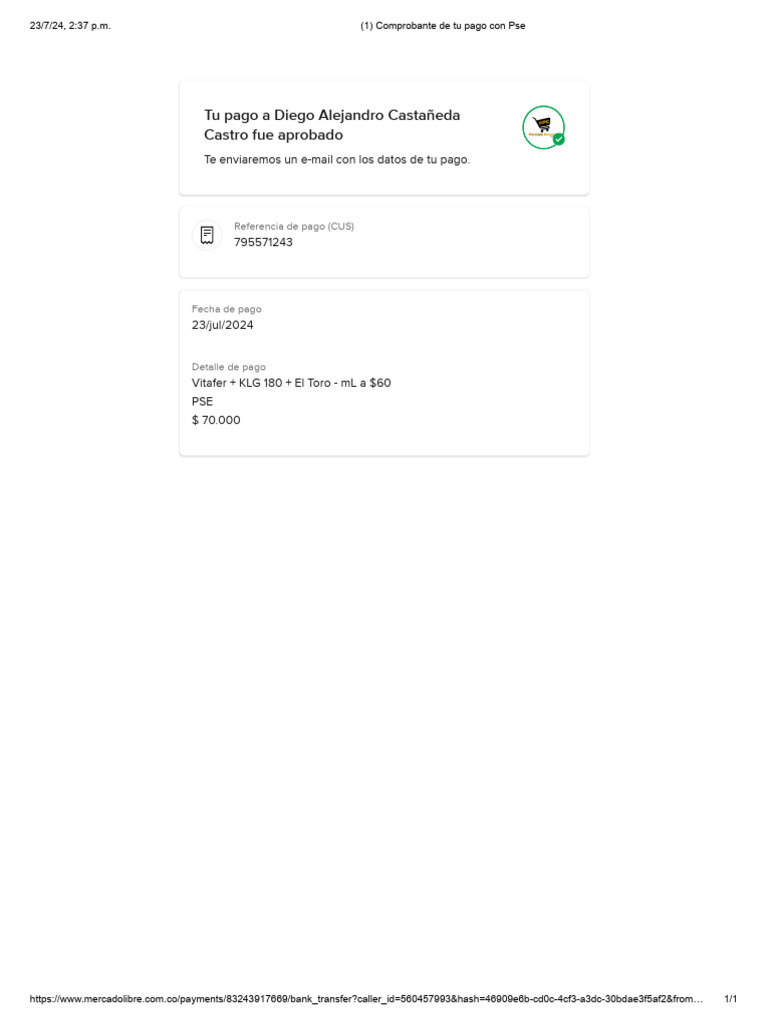Click the 'Te enviaremos un e-mail' message
Image resolution: width=768 pixels, height=1024 pixels.
[337, 159]
